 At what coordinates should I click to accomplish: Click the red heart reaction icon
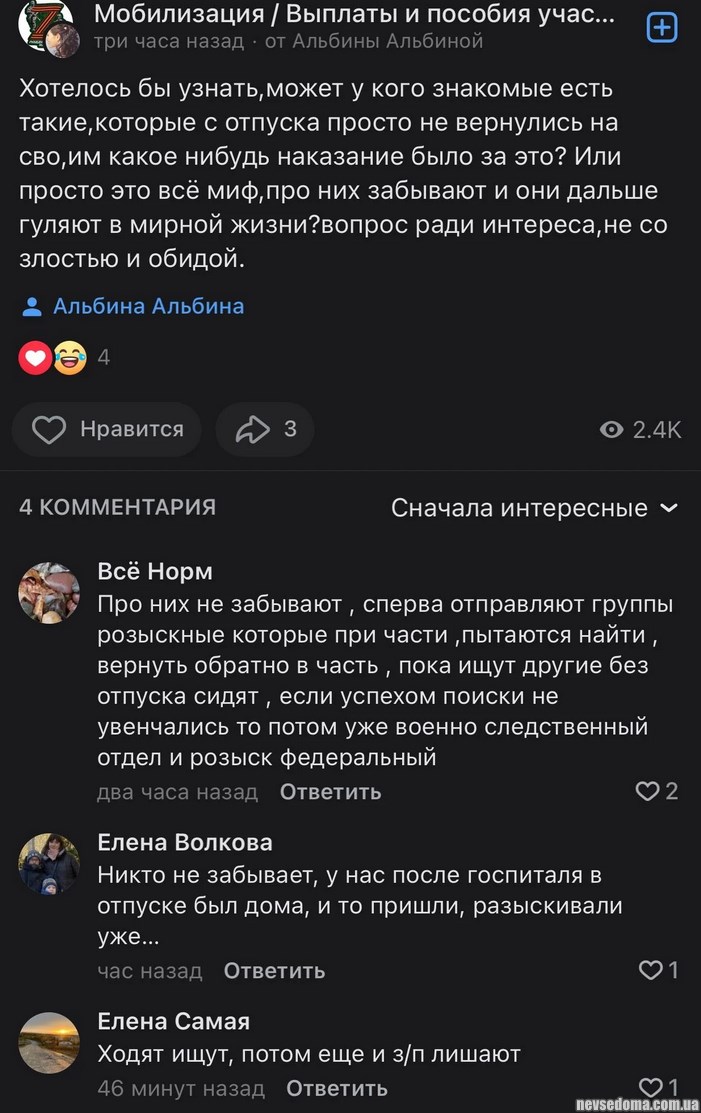point(35,357)
